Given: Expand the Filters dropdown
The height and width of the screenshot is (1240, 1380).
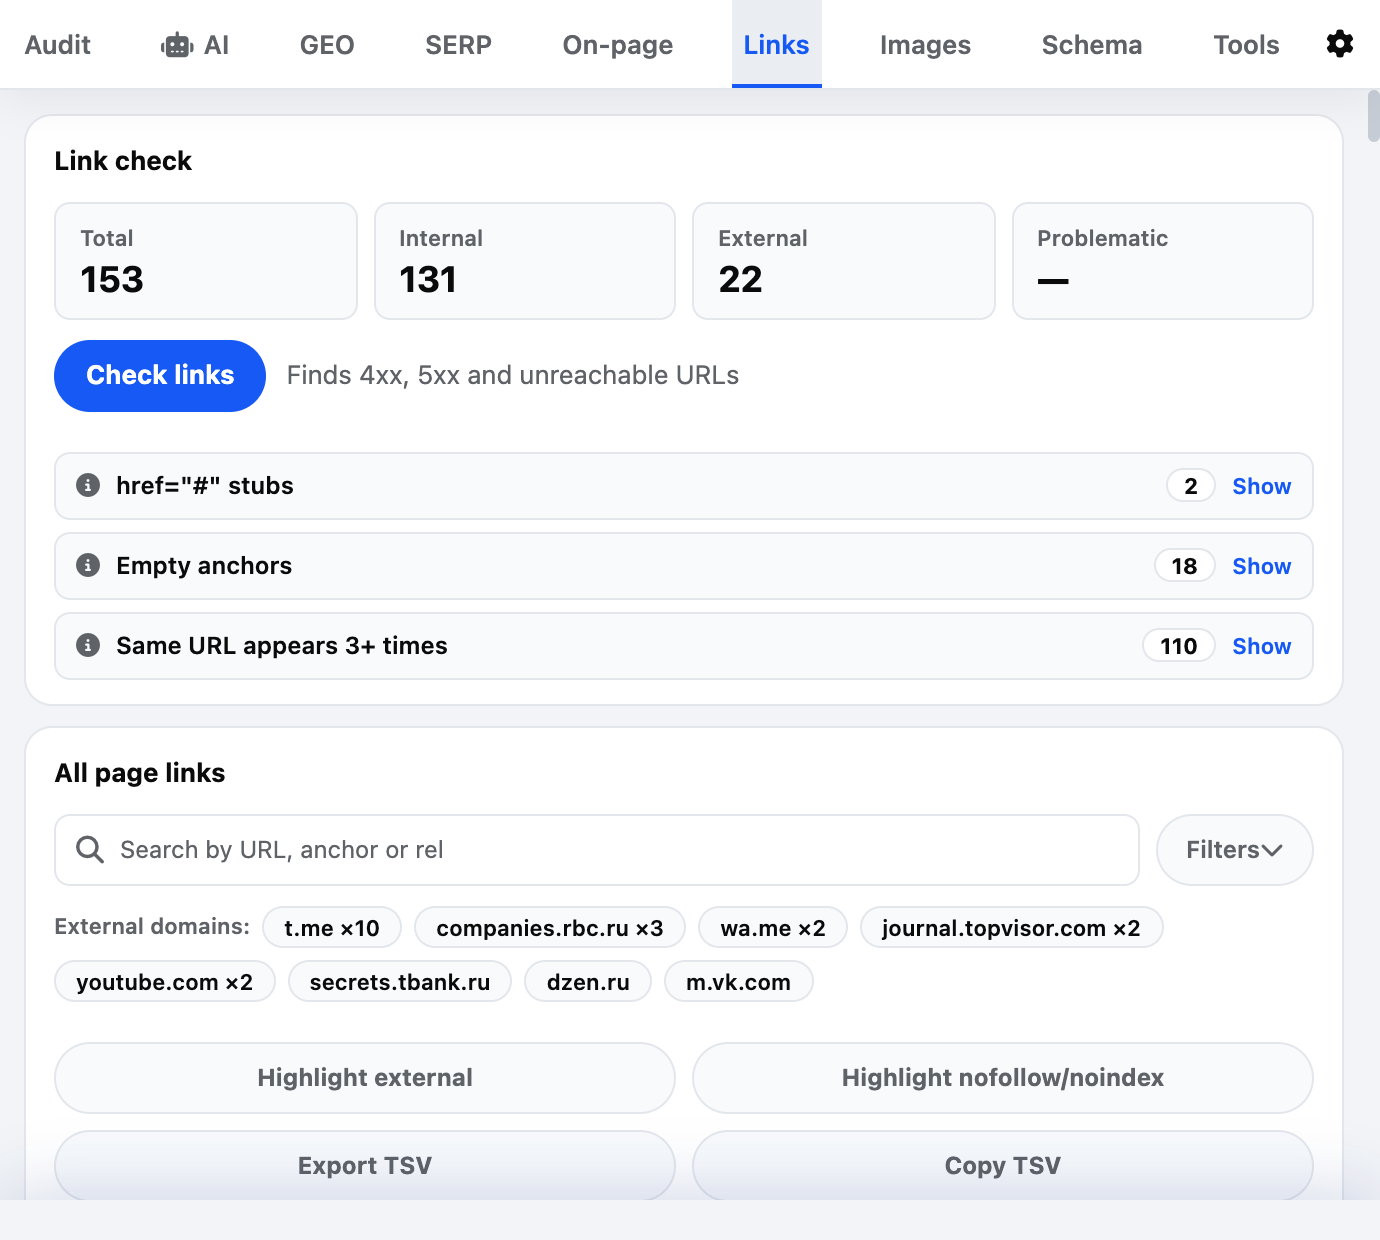Looking at the screenshot, I should pyautogui.click(x=1234, y=850).
